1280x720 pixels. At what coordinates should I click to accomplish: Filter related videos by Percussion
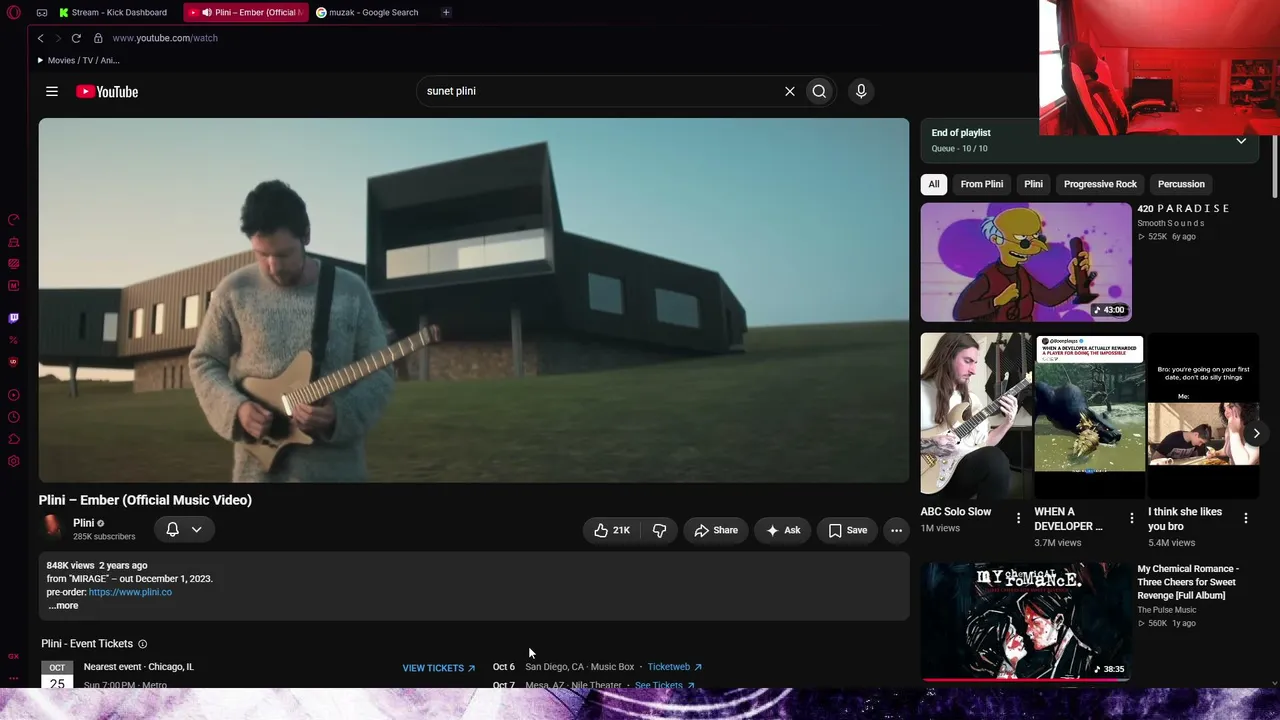(x=1181, y=184)
